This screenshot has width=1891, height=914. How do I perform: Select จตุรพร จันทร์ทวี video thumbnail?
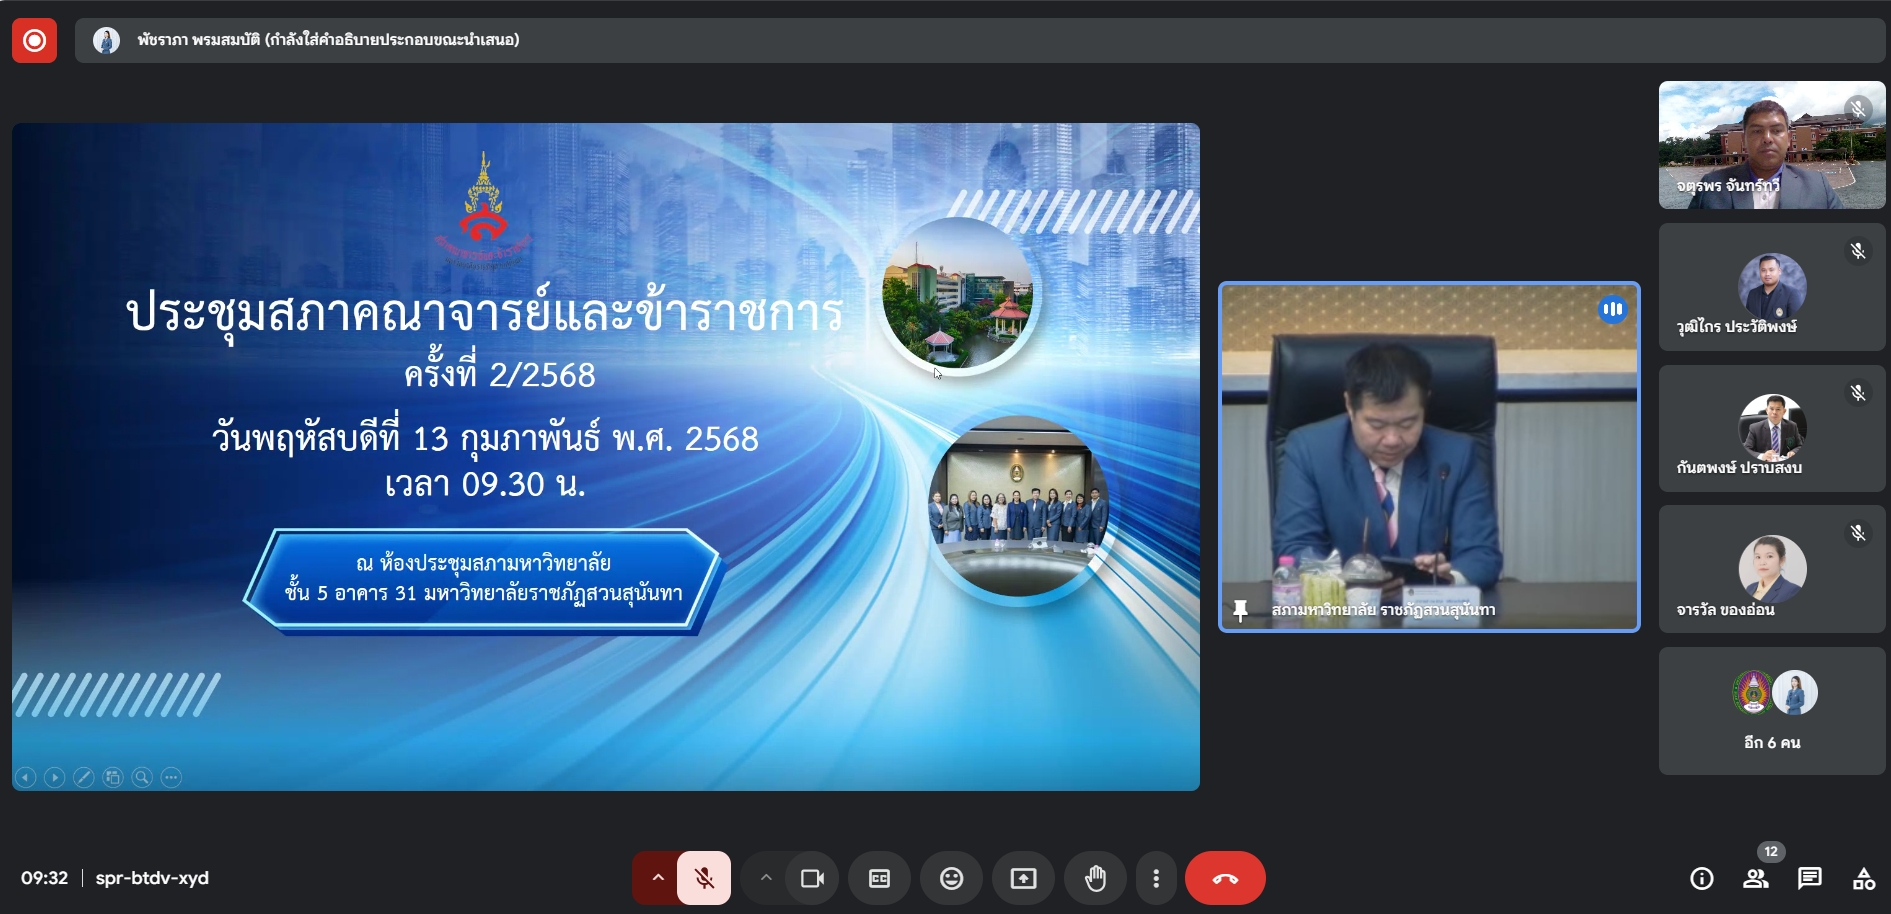coord(1771,145)
